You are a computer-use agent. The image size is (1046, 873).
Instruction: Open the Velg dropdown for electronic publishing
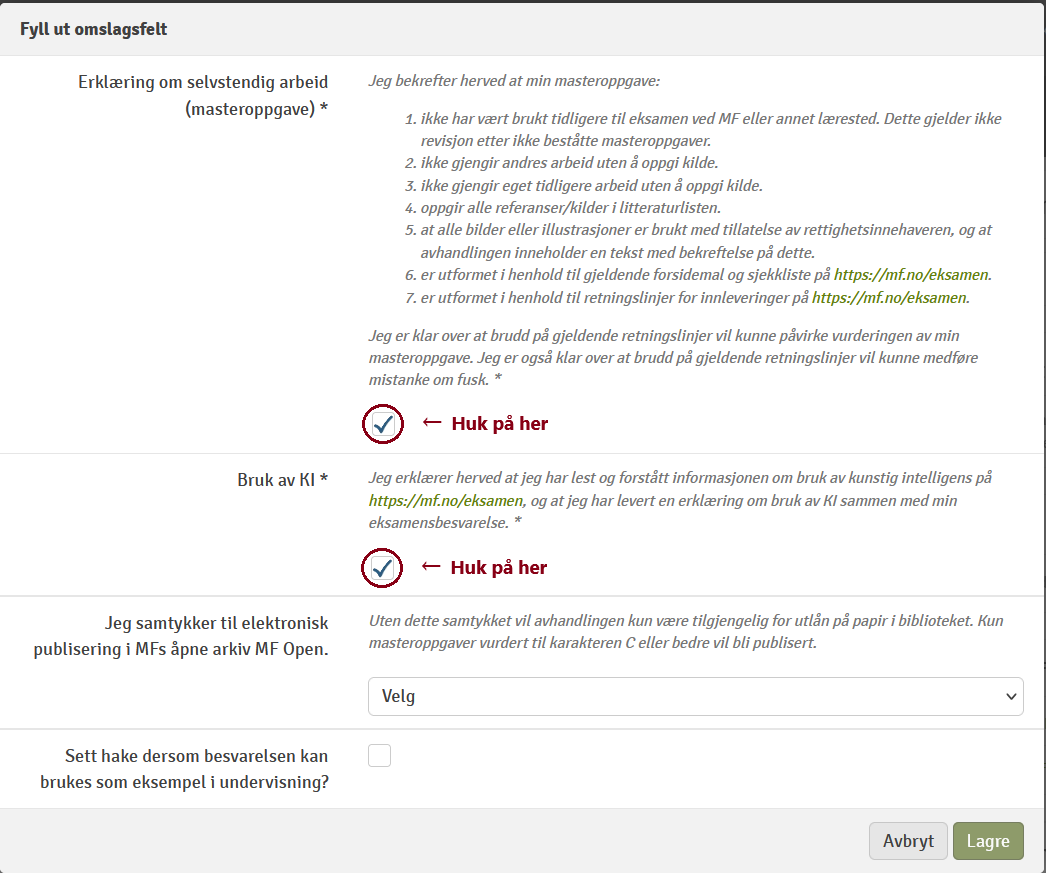pyautogui.click(x=695, y=696)
